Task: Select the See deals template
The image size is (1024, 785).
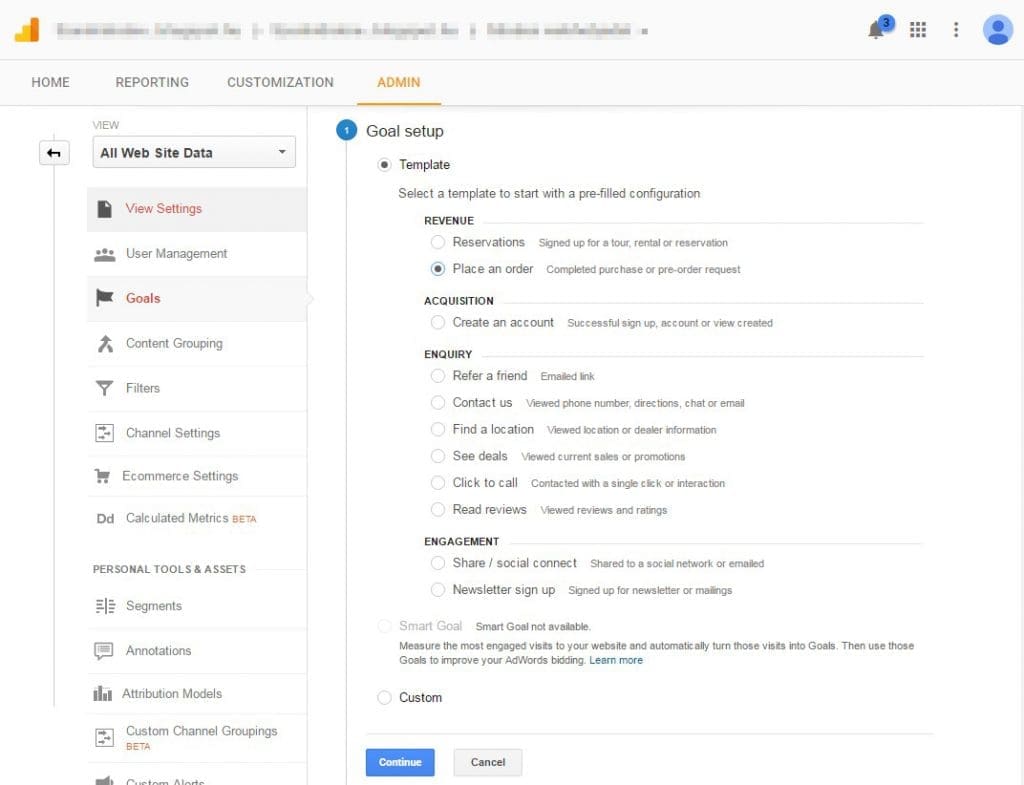Action: (x=438, y=456)
